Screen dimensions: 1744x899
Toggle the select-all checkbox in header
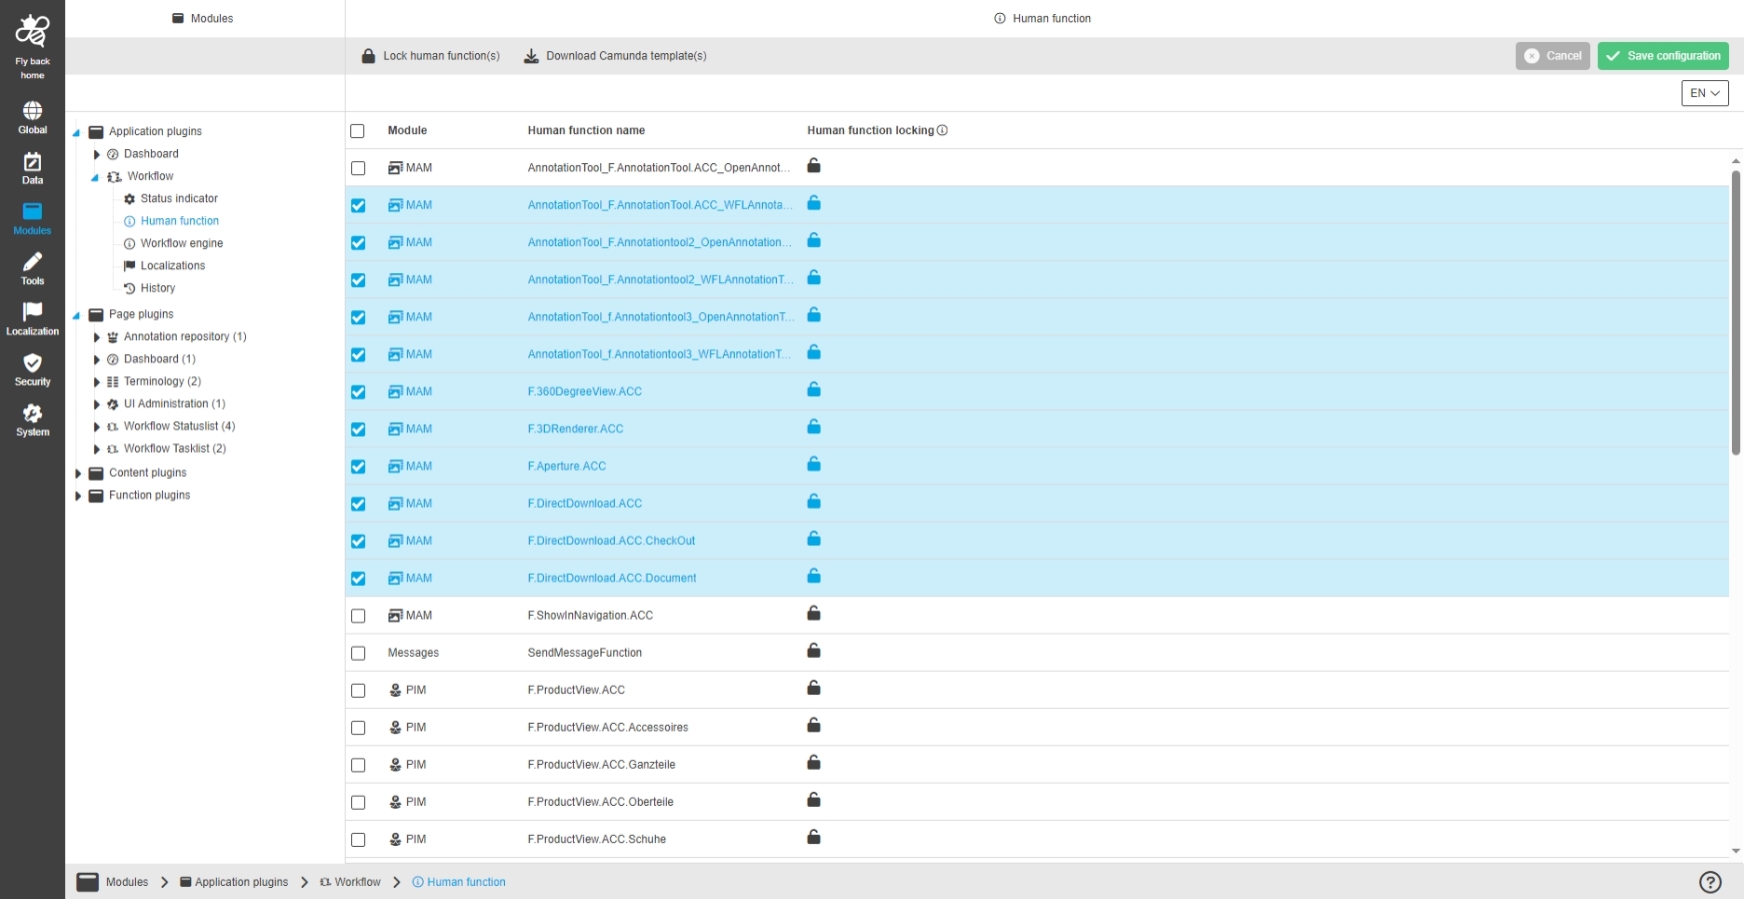(357, 131)
